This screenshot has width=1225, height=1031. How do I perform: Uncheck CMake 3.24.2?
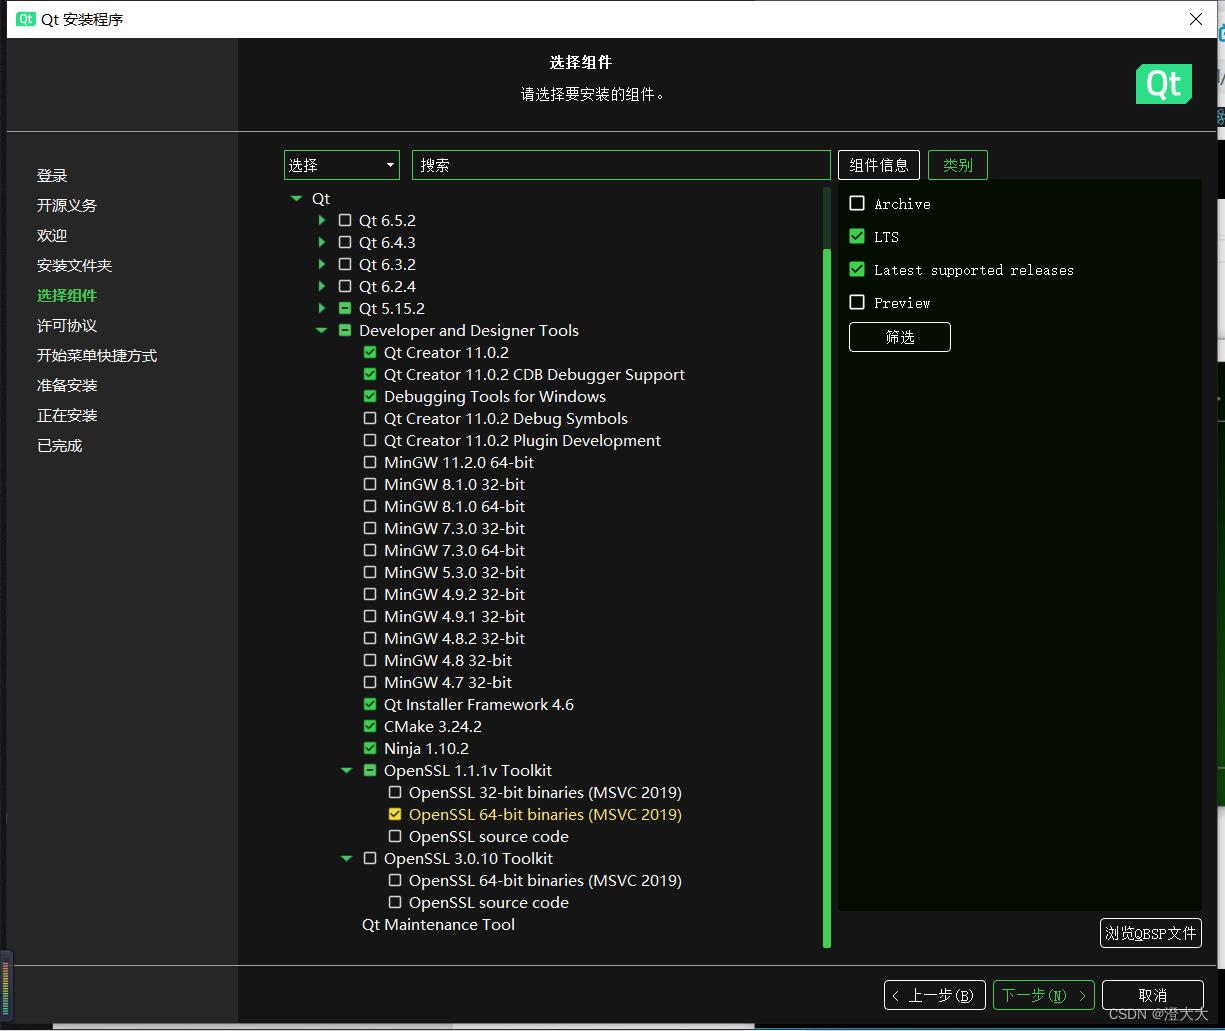(x=370, y=726)
